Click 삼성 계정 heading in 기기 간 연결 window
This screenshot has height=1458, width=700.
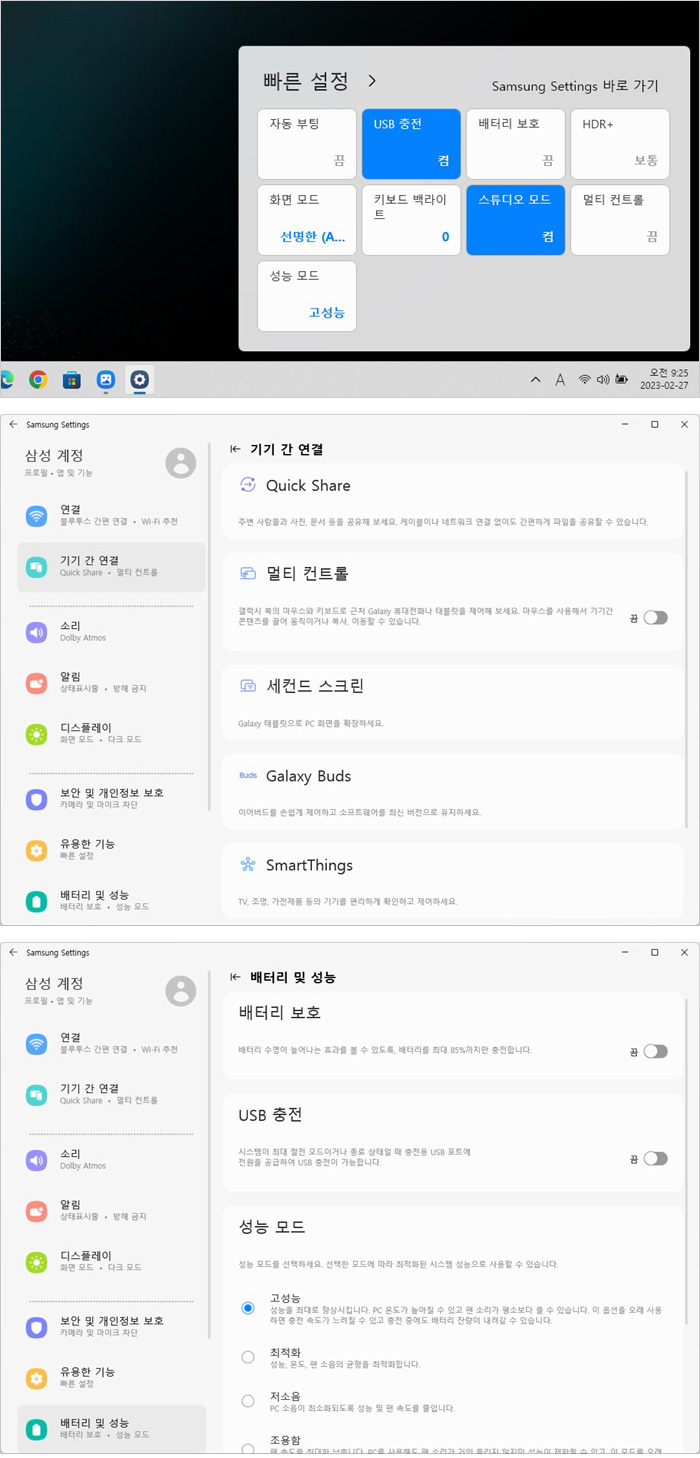54,455
